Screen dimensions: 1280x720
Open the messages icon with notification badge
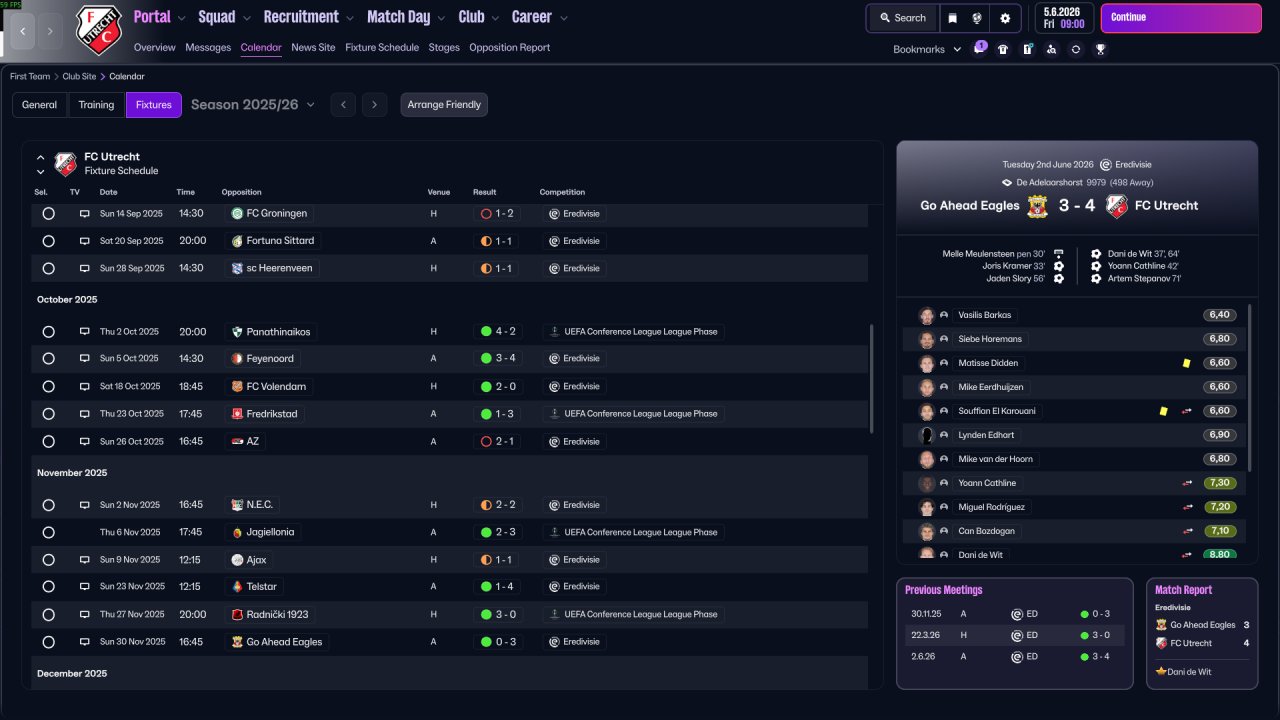(x=979, y=49)
